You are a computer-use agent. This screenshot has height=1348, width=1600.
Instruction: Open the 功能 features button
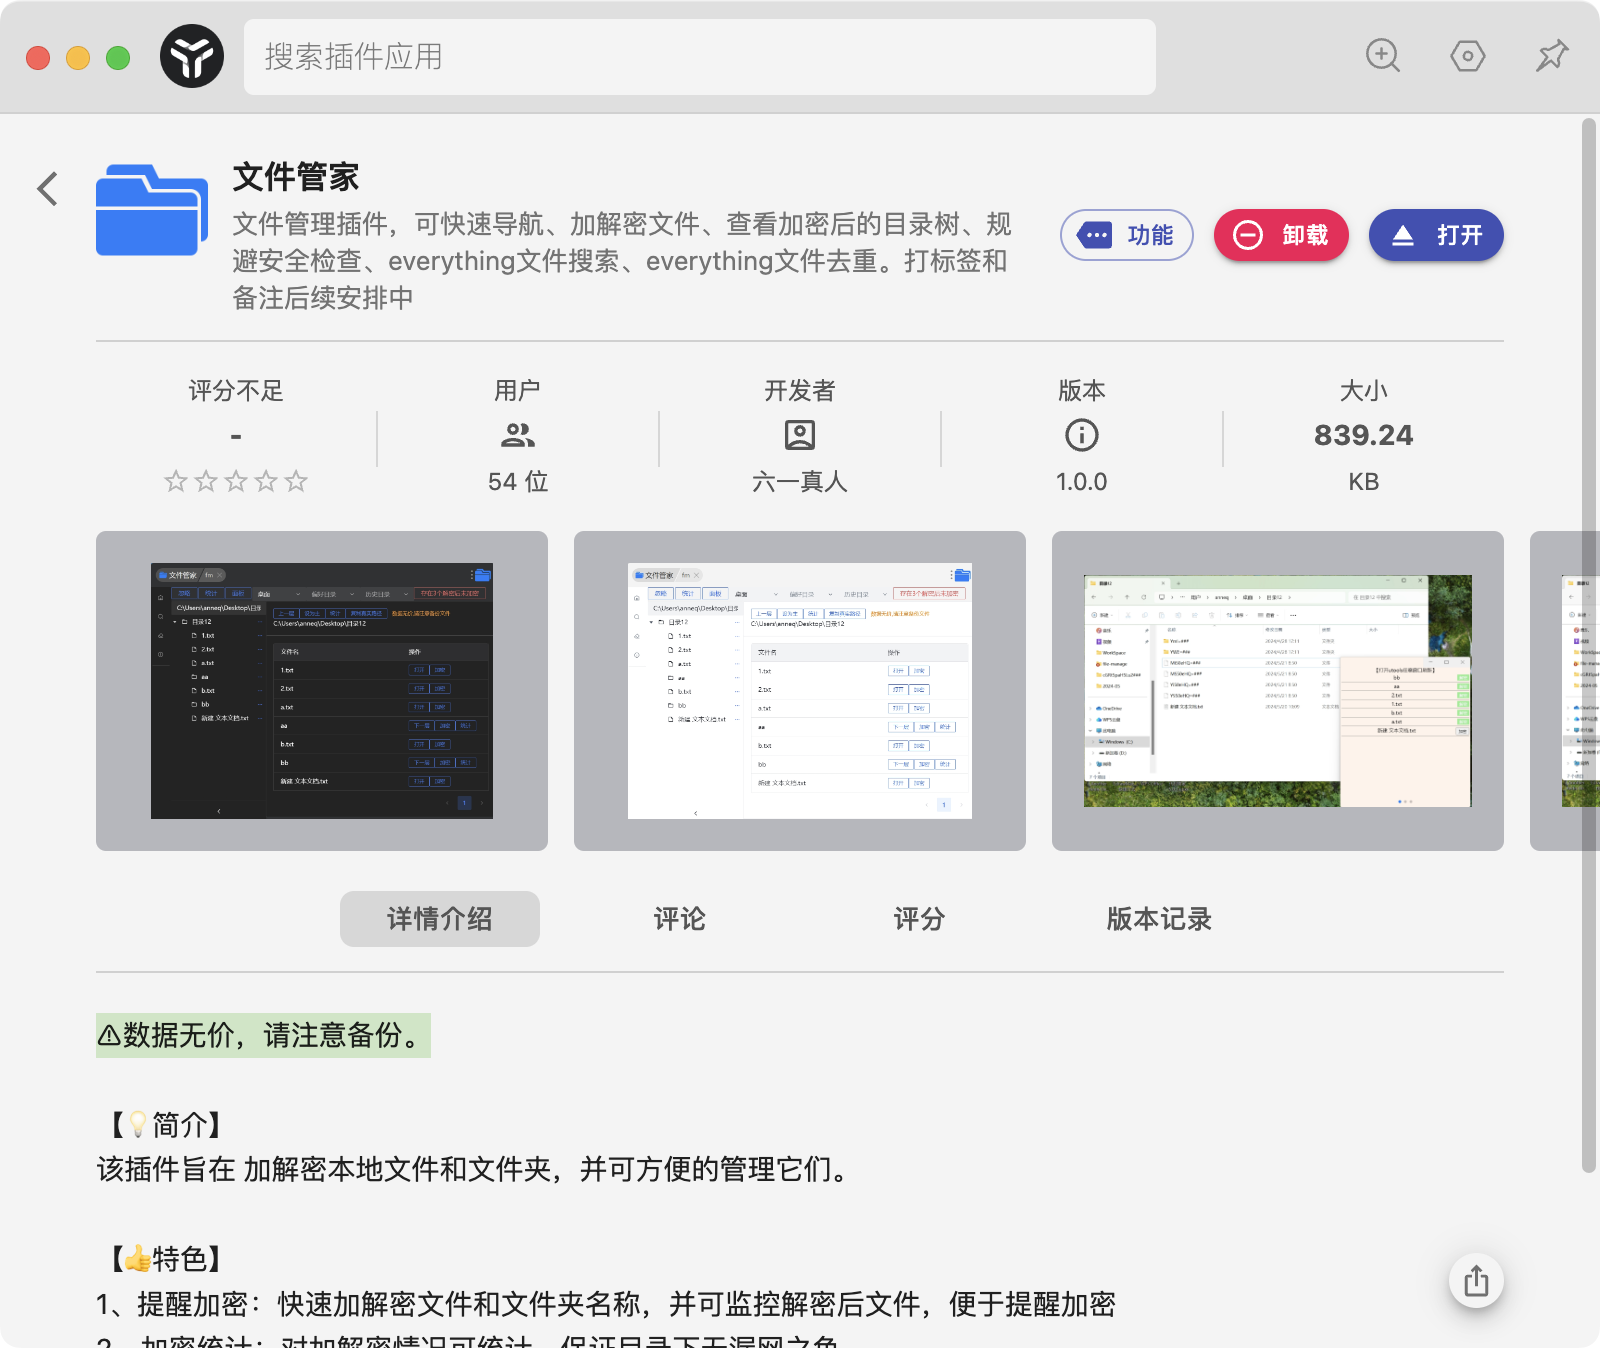(x=1127, y=235)
